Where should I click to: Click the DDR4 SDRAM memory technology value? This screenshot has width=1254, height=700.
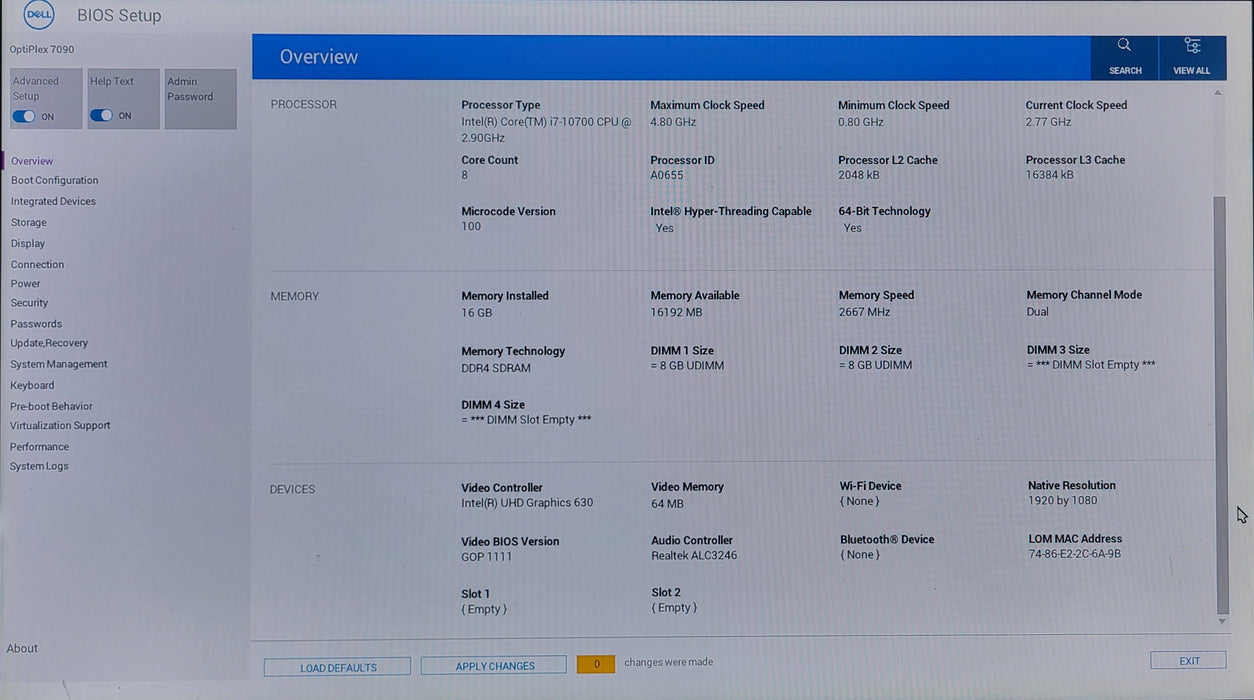point(496,368)
